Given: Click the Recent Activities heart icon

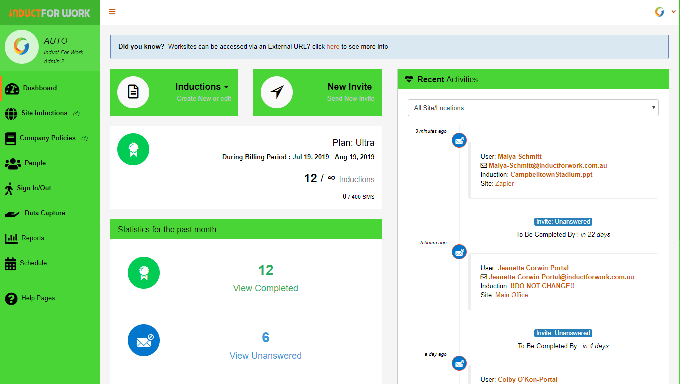Looking at the screenshot, I should tap(409, 79).
